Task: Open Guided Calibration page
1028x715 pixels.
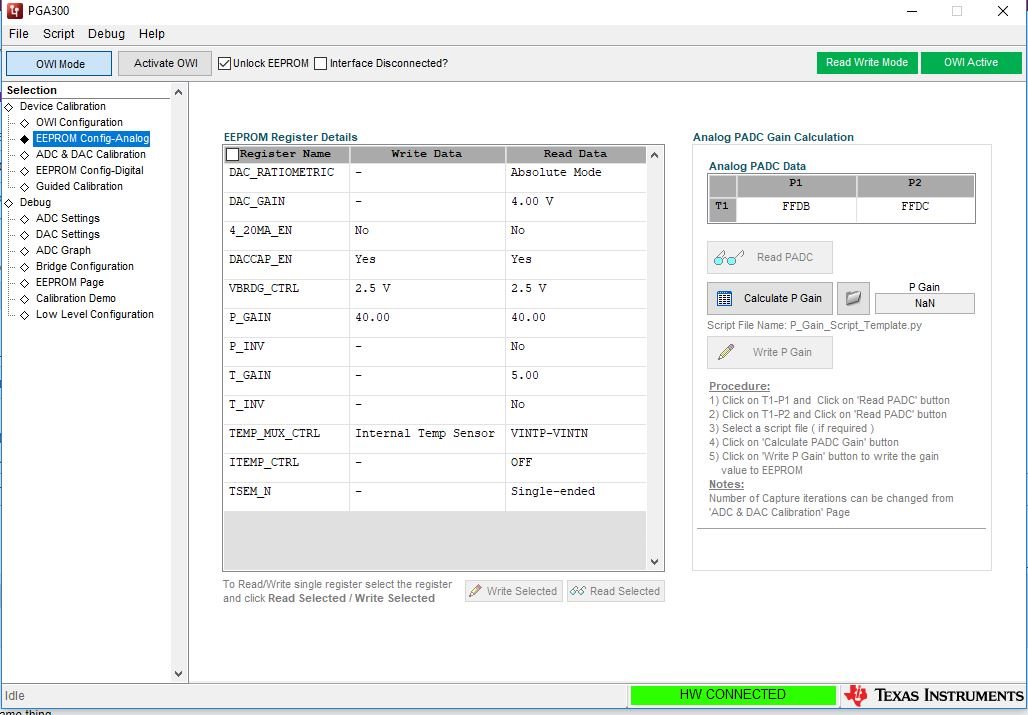Action: tap(79, 187)
